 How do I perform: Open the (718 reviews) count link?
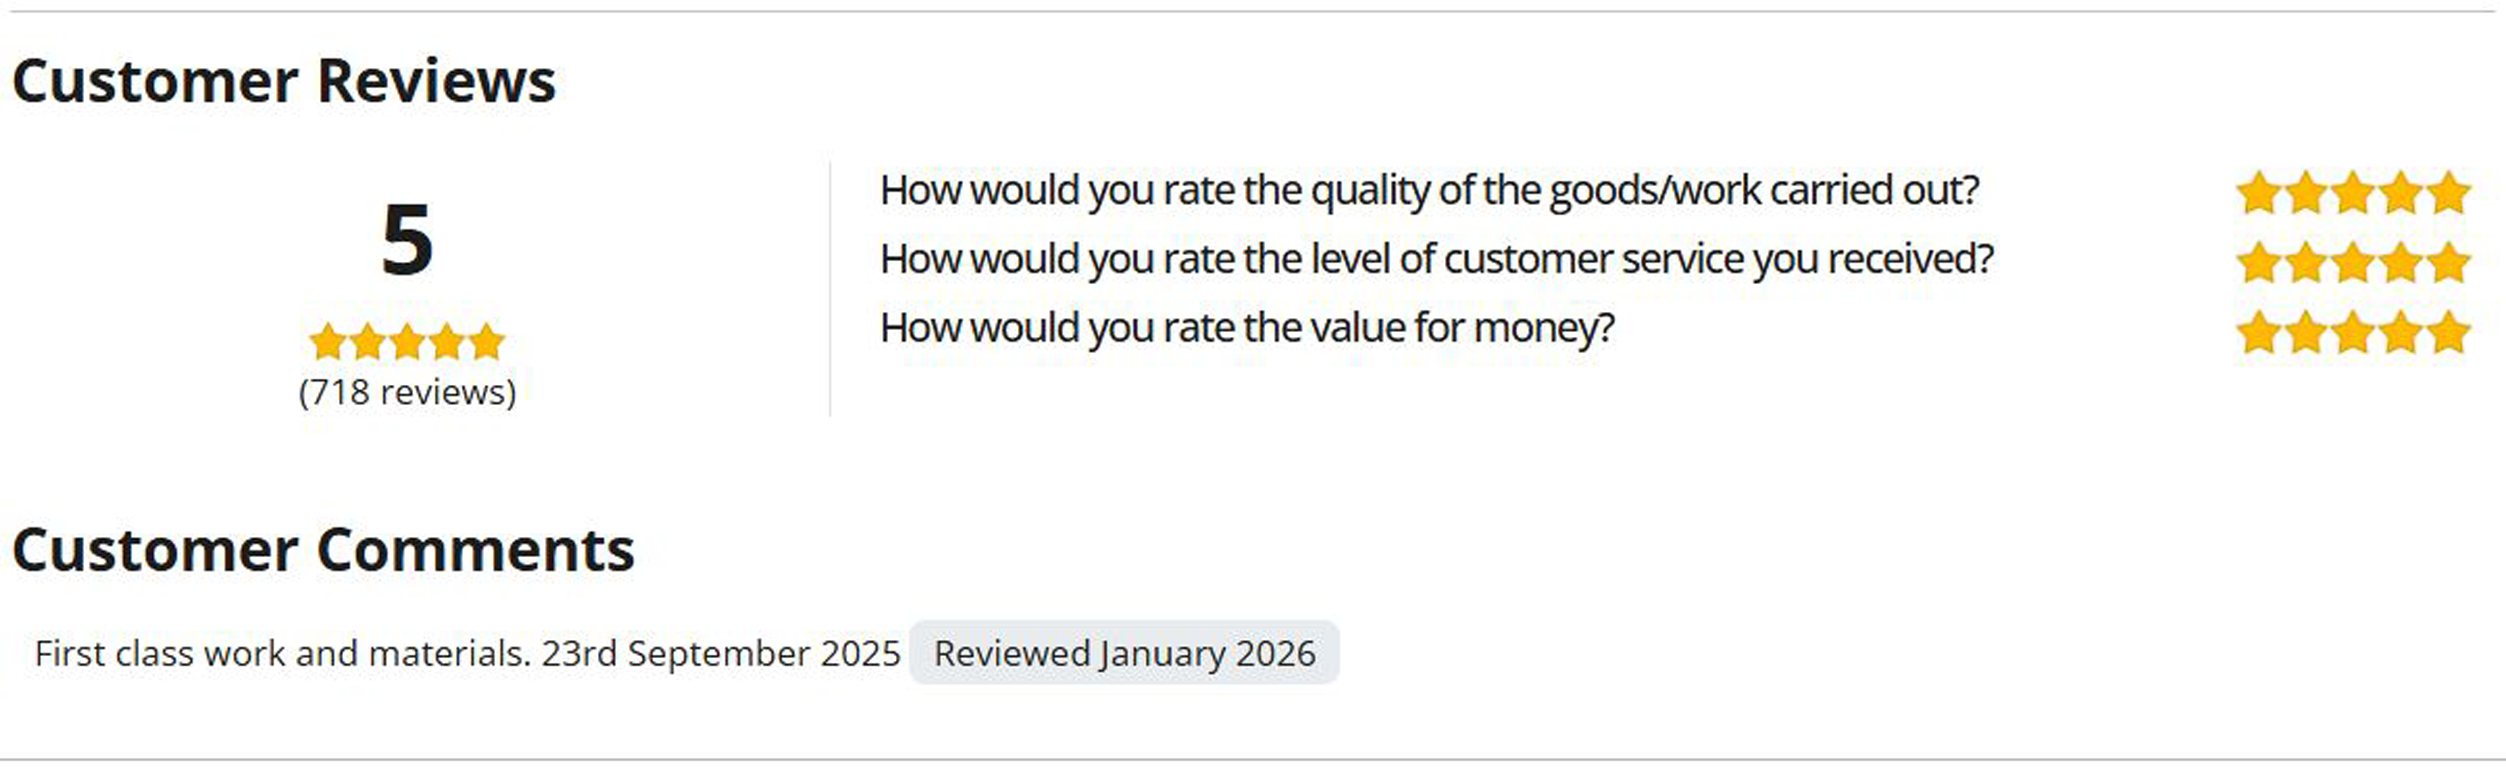point(407,392)
